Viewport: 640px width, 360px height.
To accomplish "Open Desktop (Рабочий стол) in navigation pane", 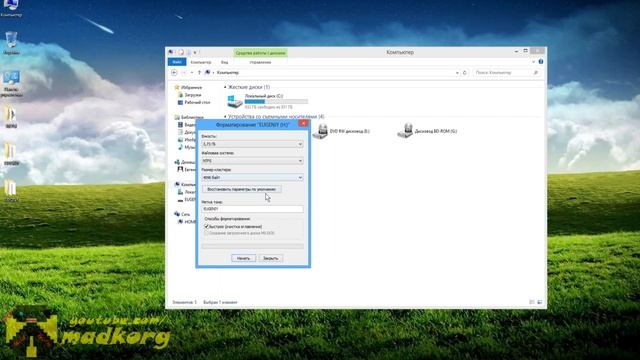I will 194,102.
